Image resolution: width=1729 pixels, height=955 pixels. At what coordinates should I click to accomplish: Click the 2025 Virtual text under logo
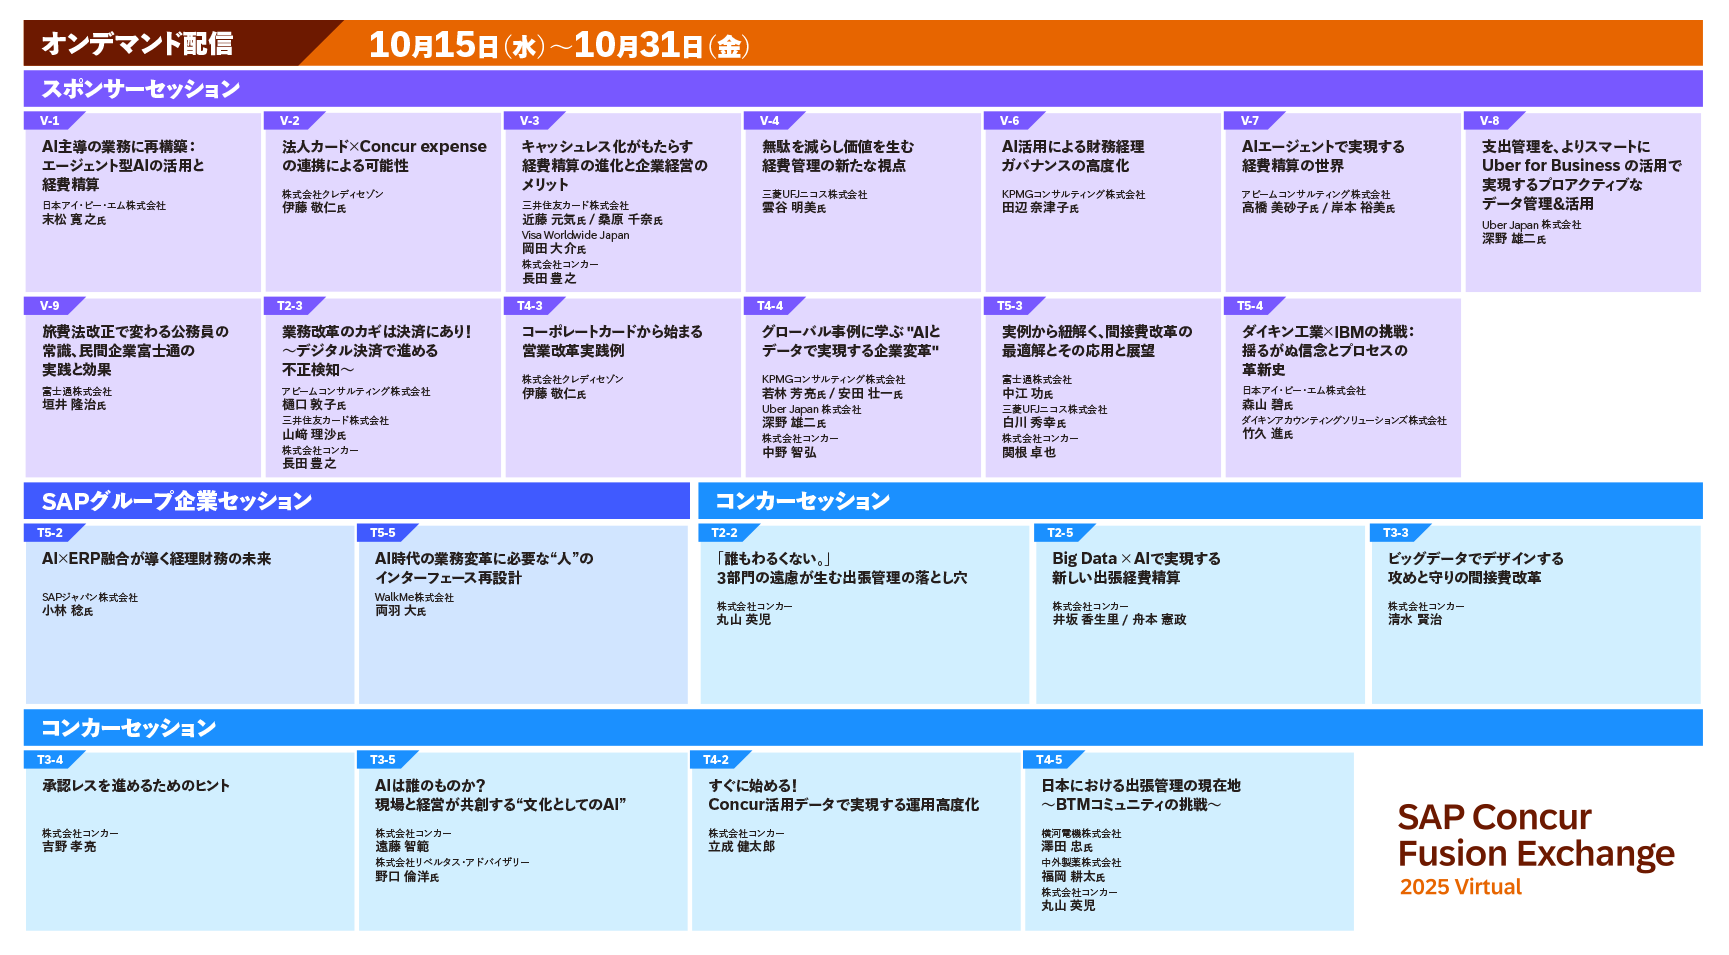click(1460, 887)
